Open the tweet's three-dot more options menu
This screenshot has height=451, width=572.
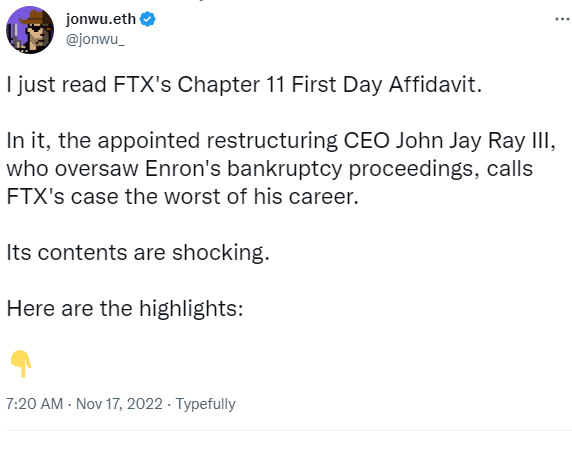point(563,19)
